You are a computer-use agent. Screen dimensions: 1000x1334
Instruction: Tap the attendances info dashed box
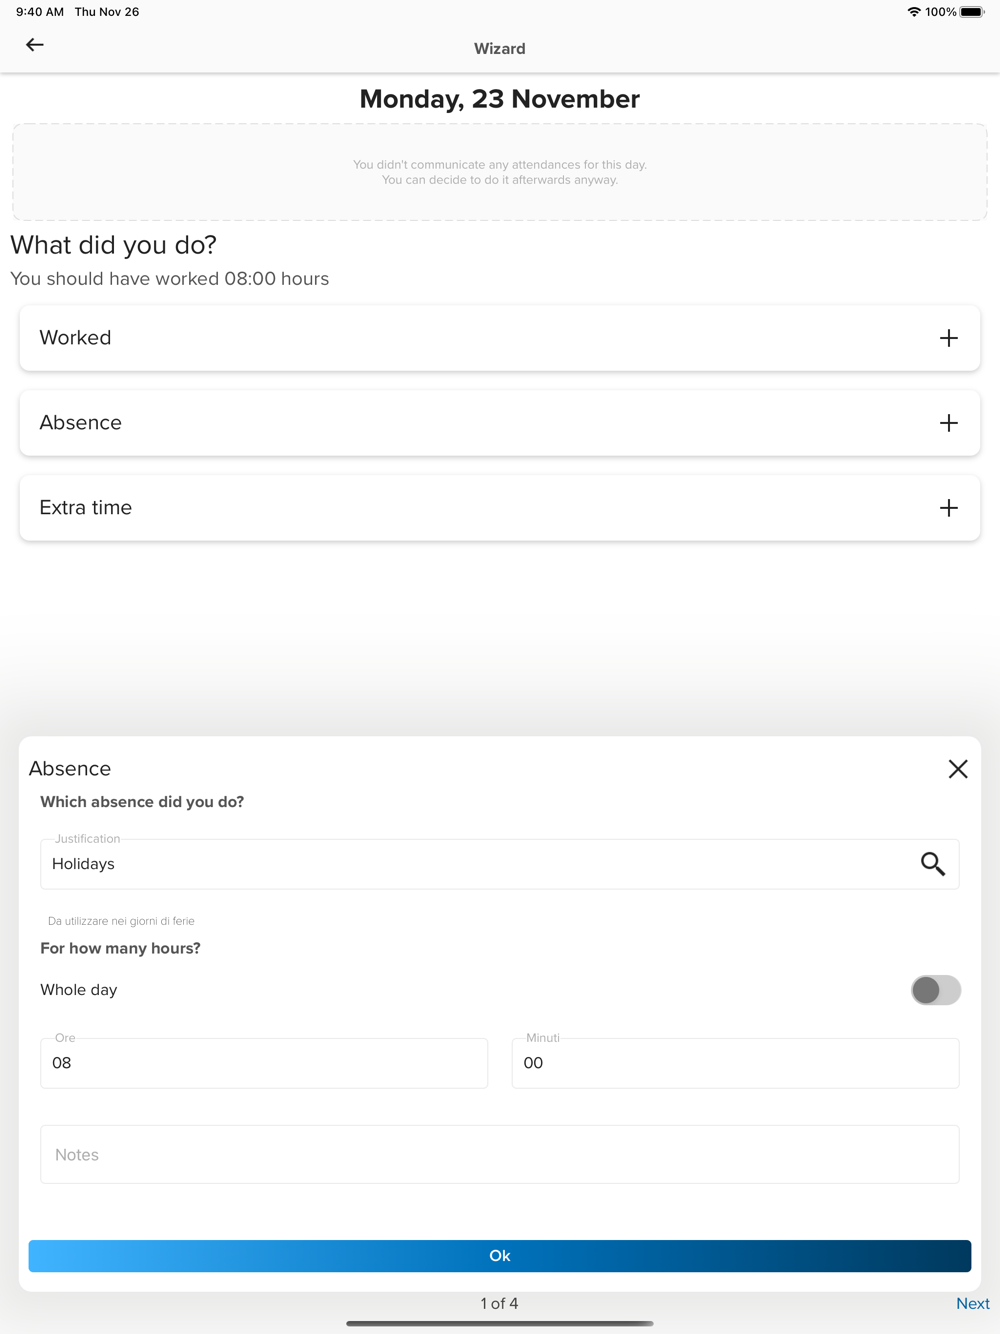tap(499, 172)
